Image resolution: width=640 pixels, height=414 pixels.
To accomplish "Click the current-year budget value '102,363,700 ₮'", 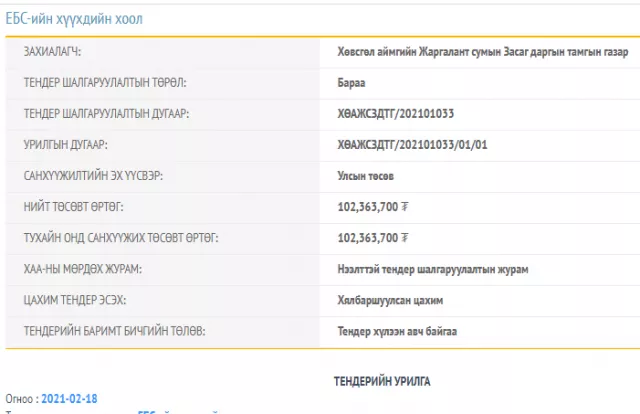I will click(373, 238).
